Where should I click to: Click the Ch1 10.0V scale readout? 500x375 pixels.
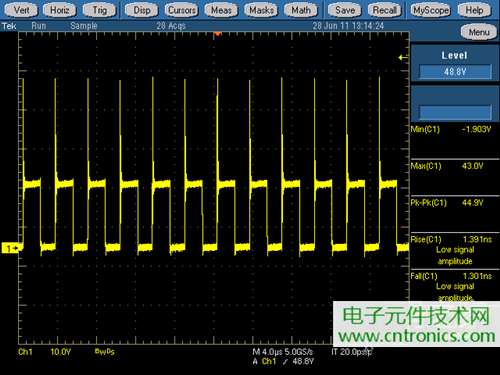point(45,352)
